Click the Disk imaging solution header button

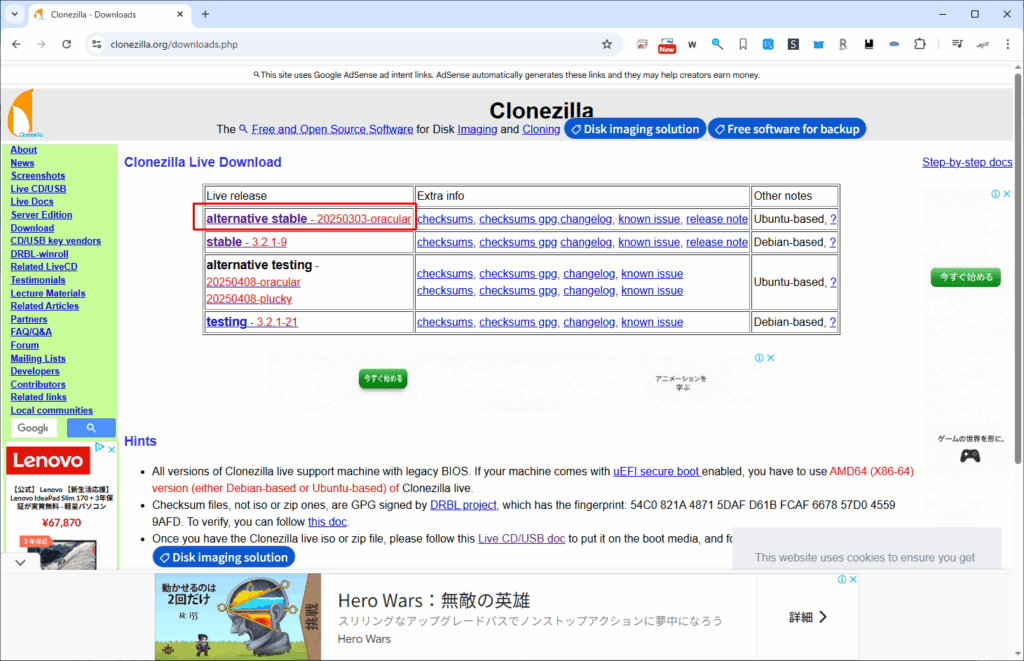click(x=635, y=129)
